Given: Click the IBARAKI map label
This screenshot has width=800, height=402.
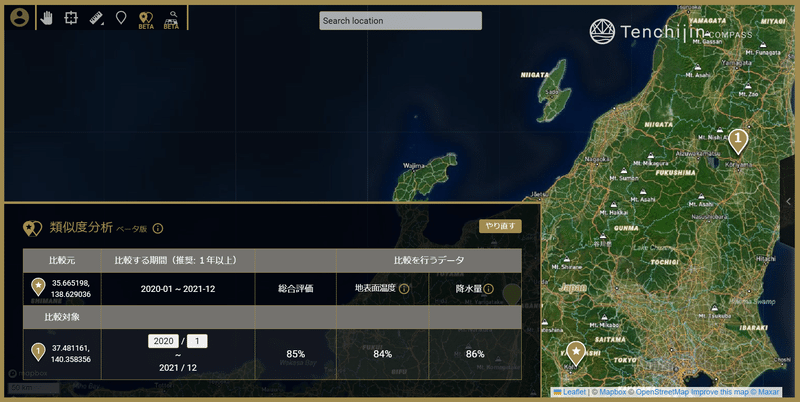Looking at the screenshot, I should pos(753,328).
